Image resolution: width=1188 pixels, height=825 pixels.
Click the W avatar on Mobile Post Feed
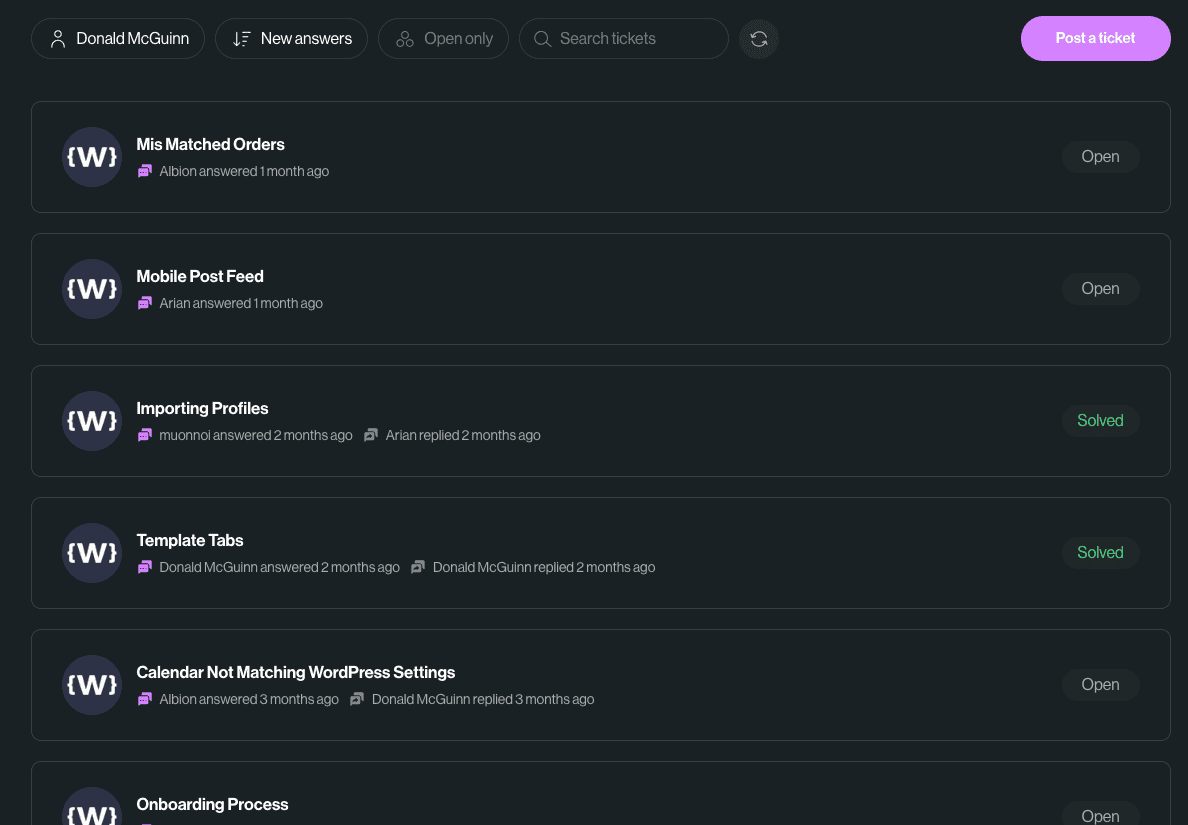click(x=91, y=289)
